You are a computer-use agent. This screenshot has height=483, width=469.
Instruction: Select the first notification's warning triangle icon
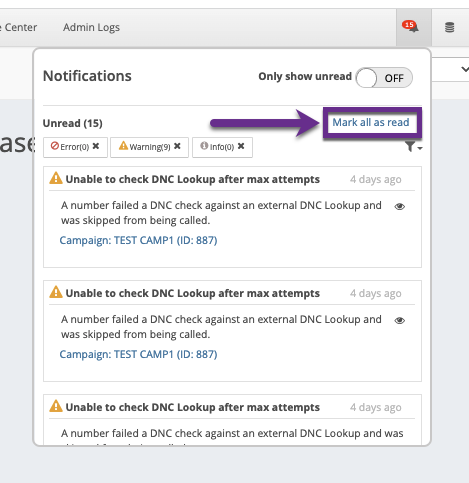56,178
